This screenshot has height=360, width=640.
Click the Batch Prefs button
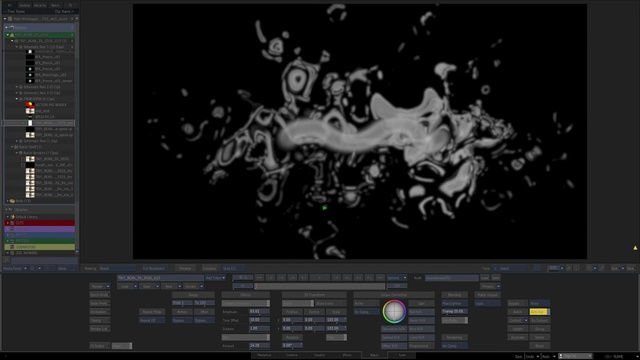point(100,295)
